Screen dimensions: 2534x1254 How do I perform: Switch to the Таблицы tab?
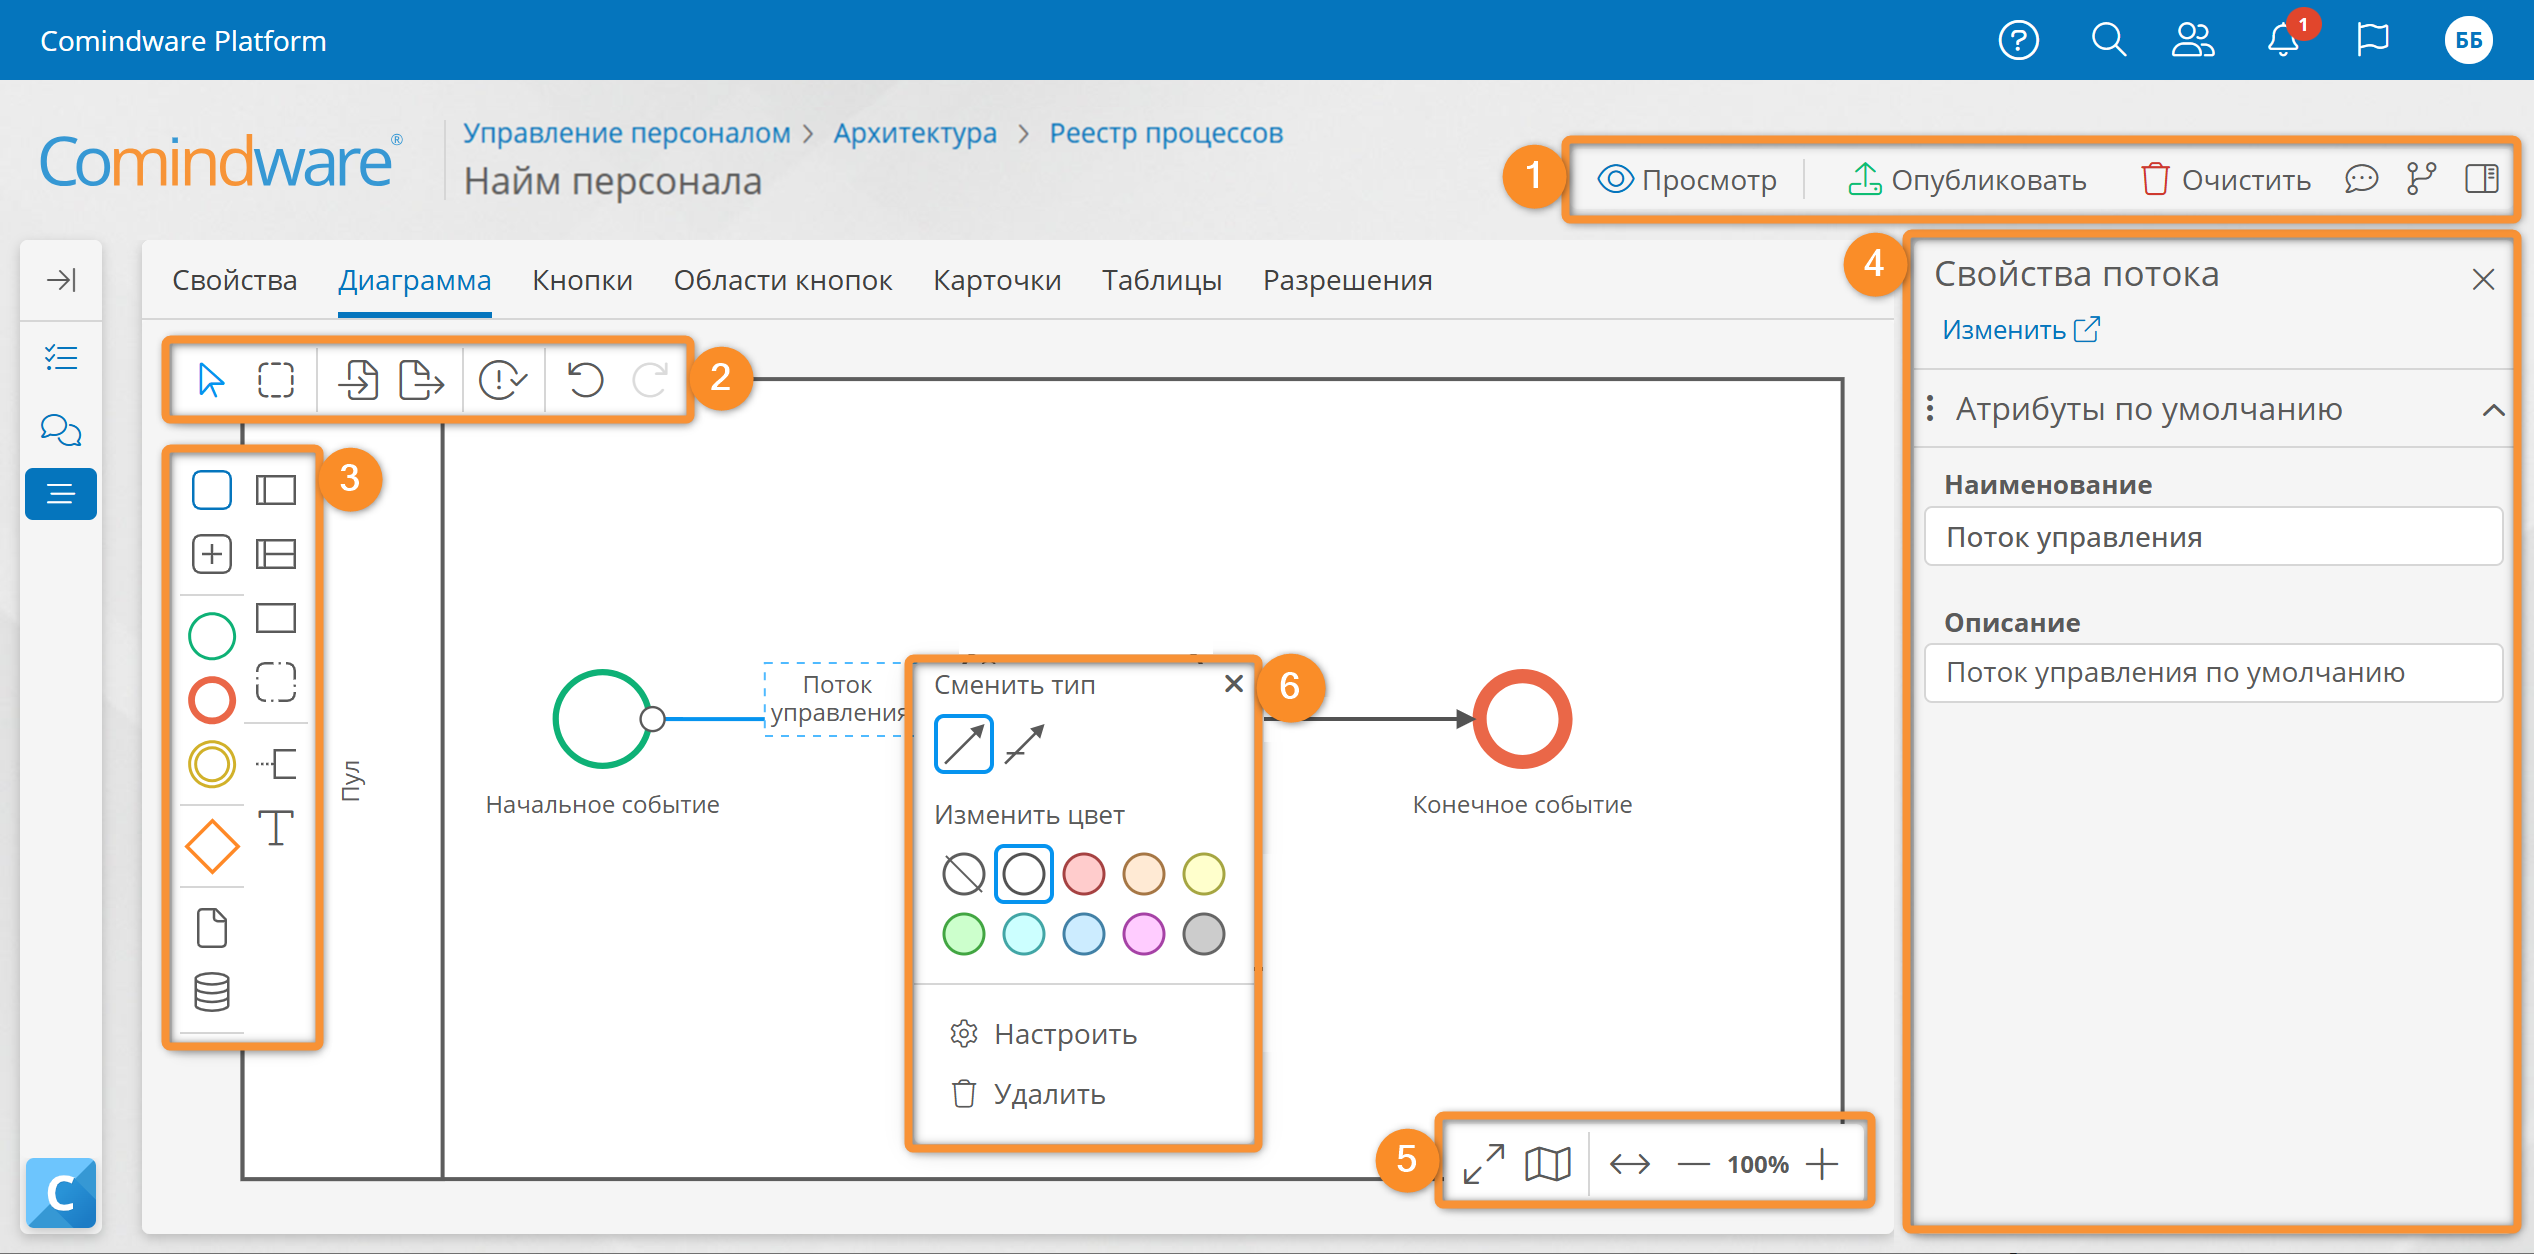coord(1162,281)
